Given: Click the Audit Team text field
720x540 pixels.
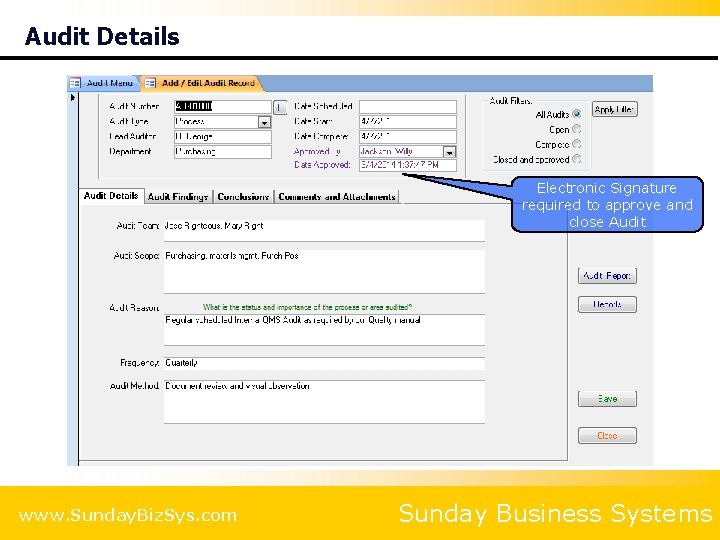Looking at the screenshot, I should click(324, 230).
